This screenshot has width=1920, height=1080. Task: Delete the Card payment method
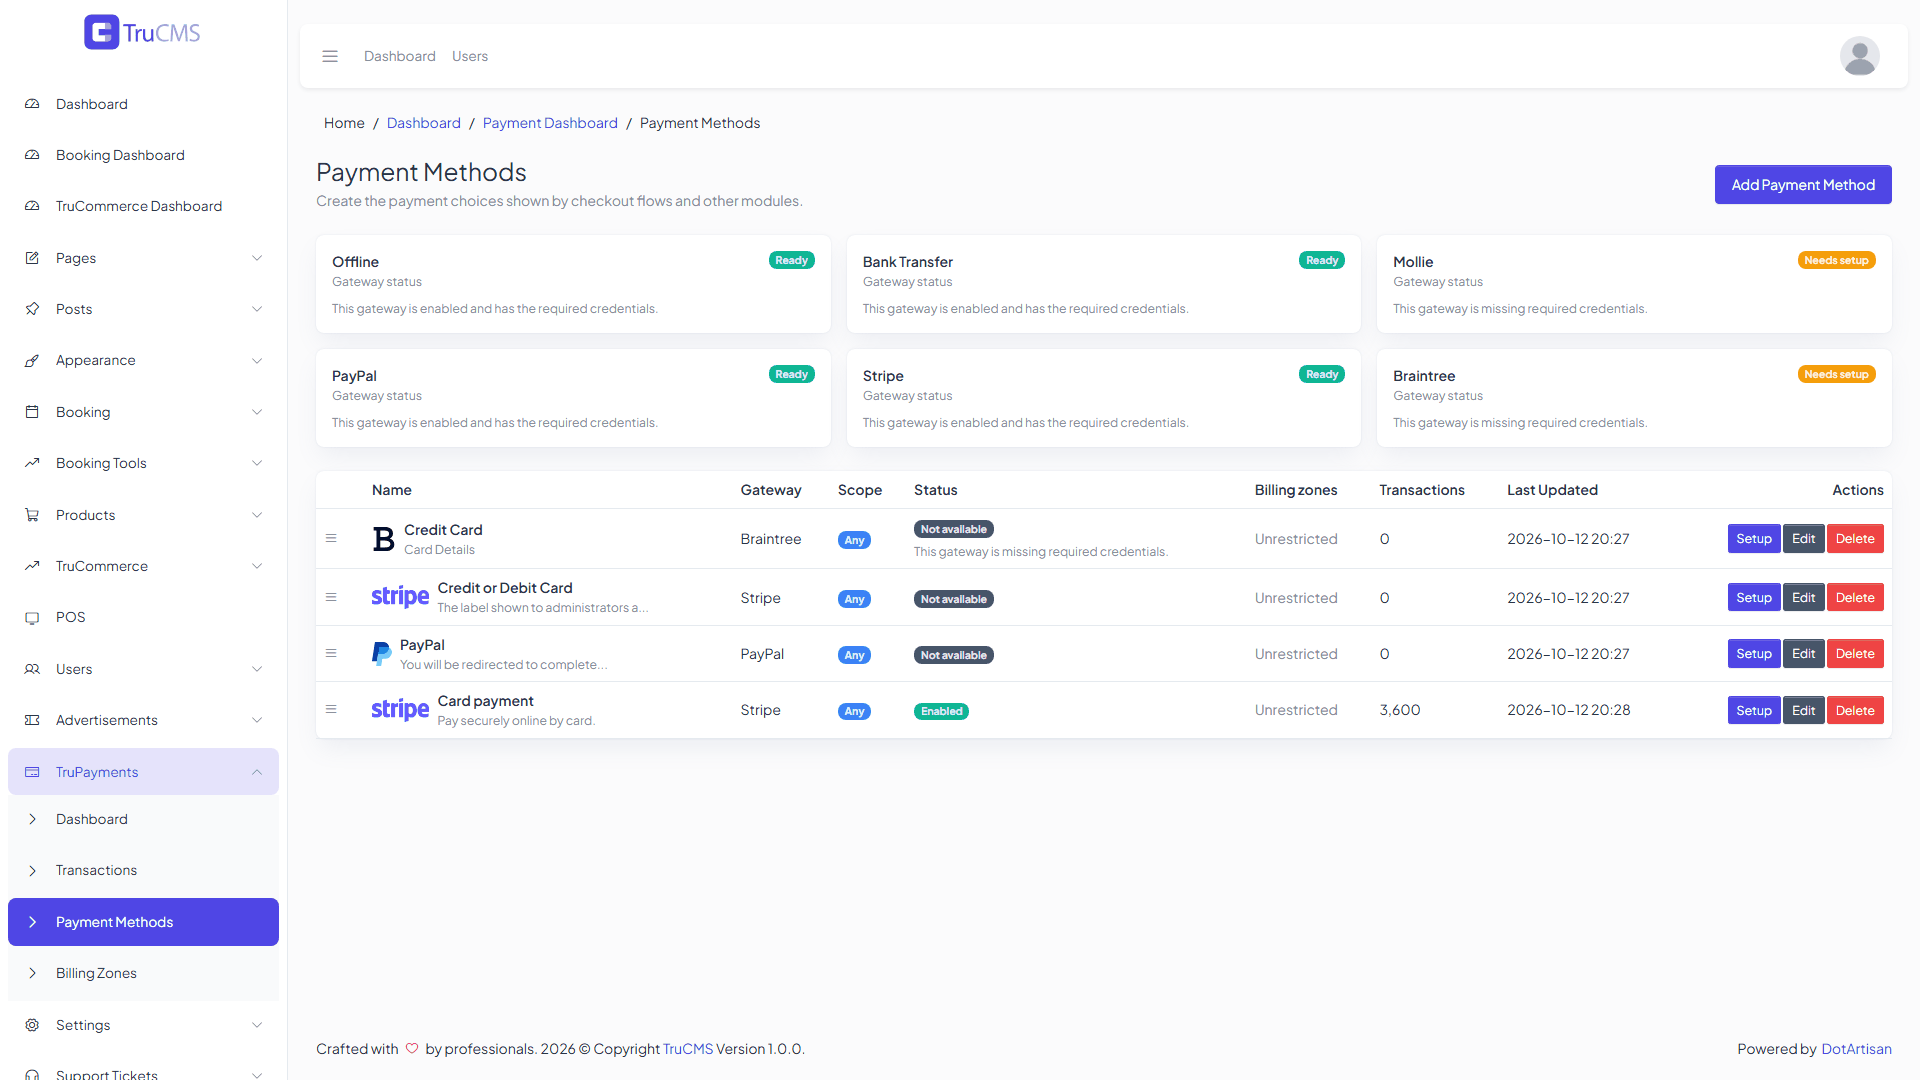1855,711
